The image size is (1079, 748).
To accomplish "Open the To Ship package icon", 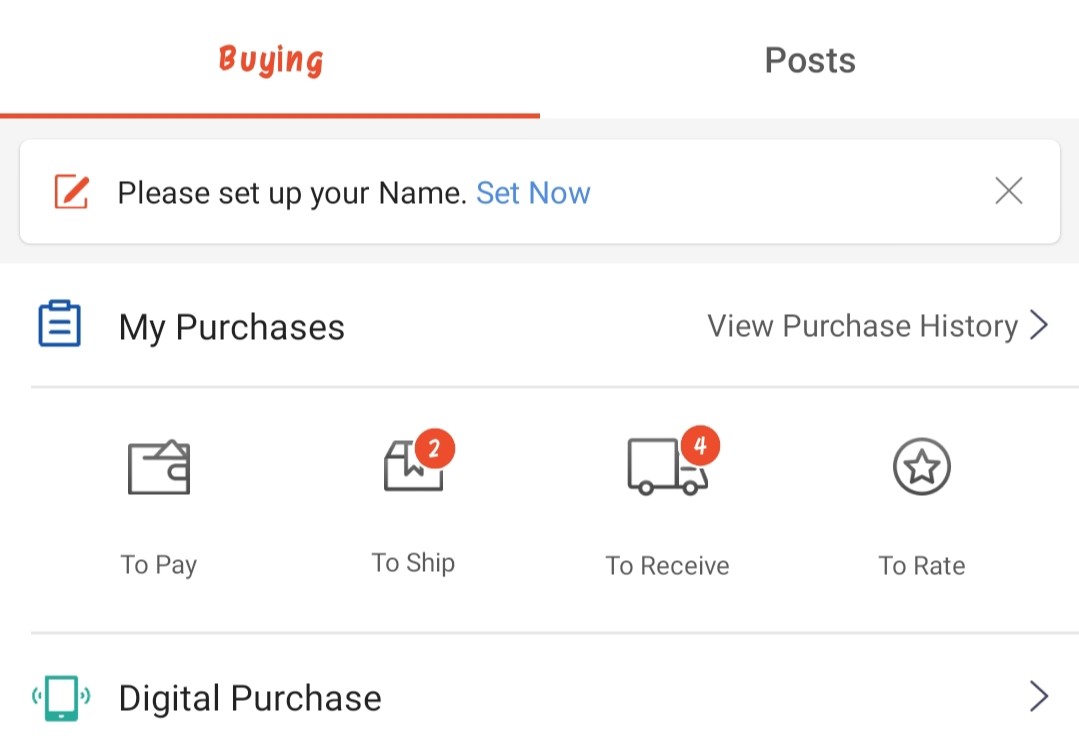I will click(413, 466).
